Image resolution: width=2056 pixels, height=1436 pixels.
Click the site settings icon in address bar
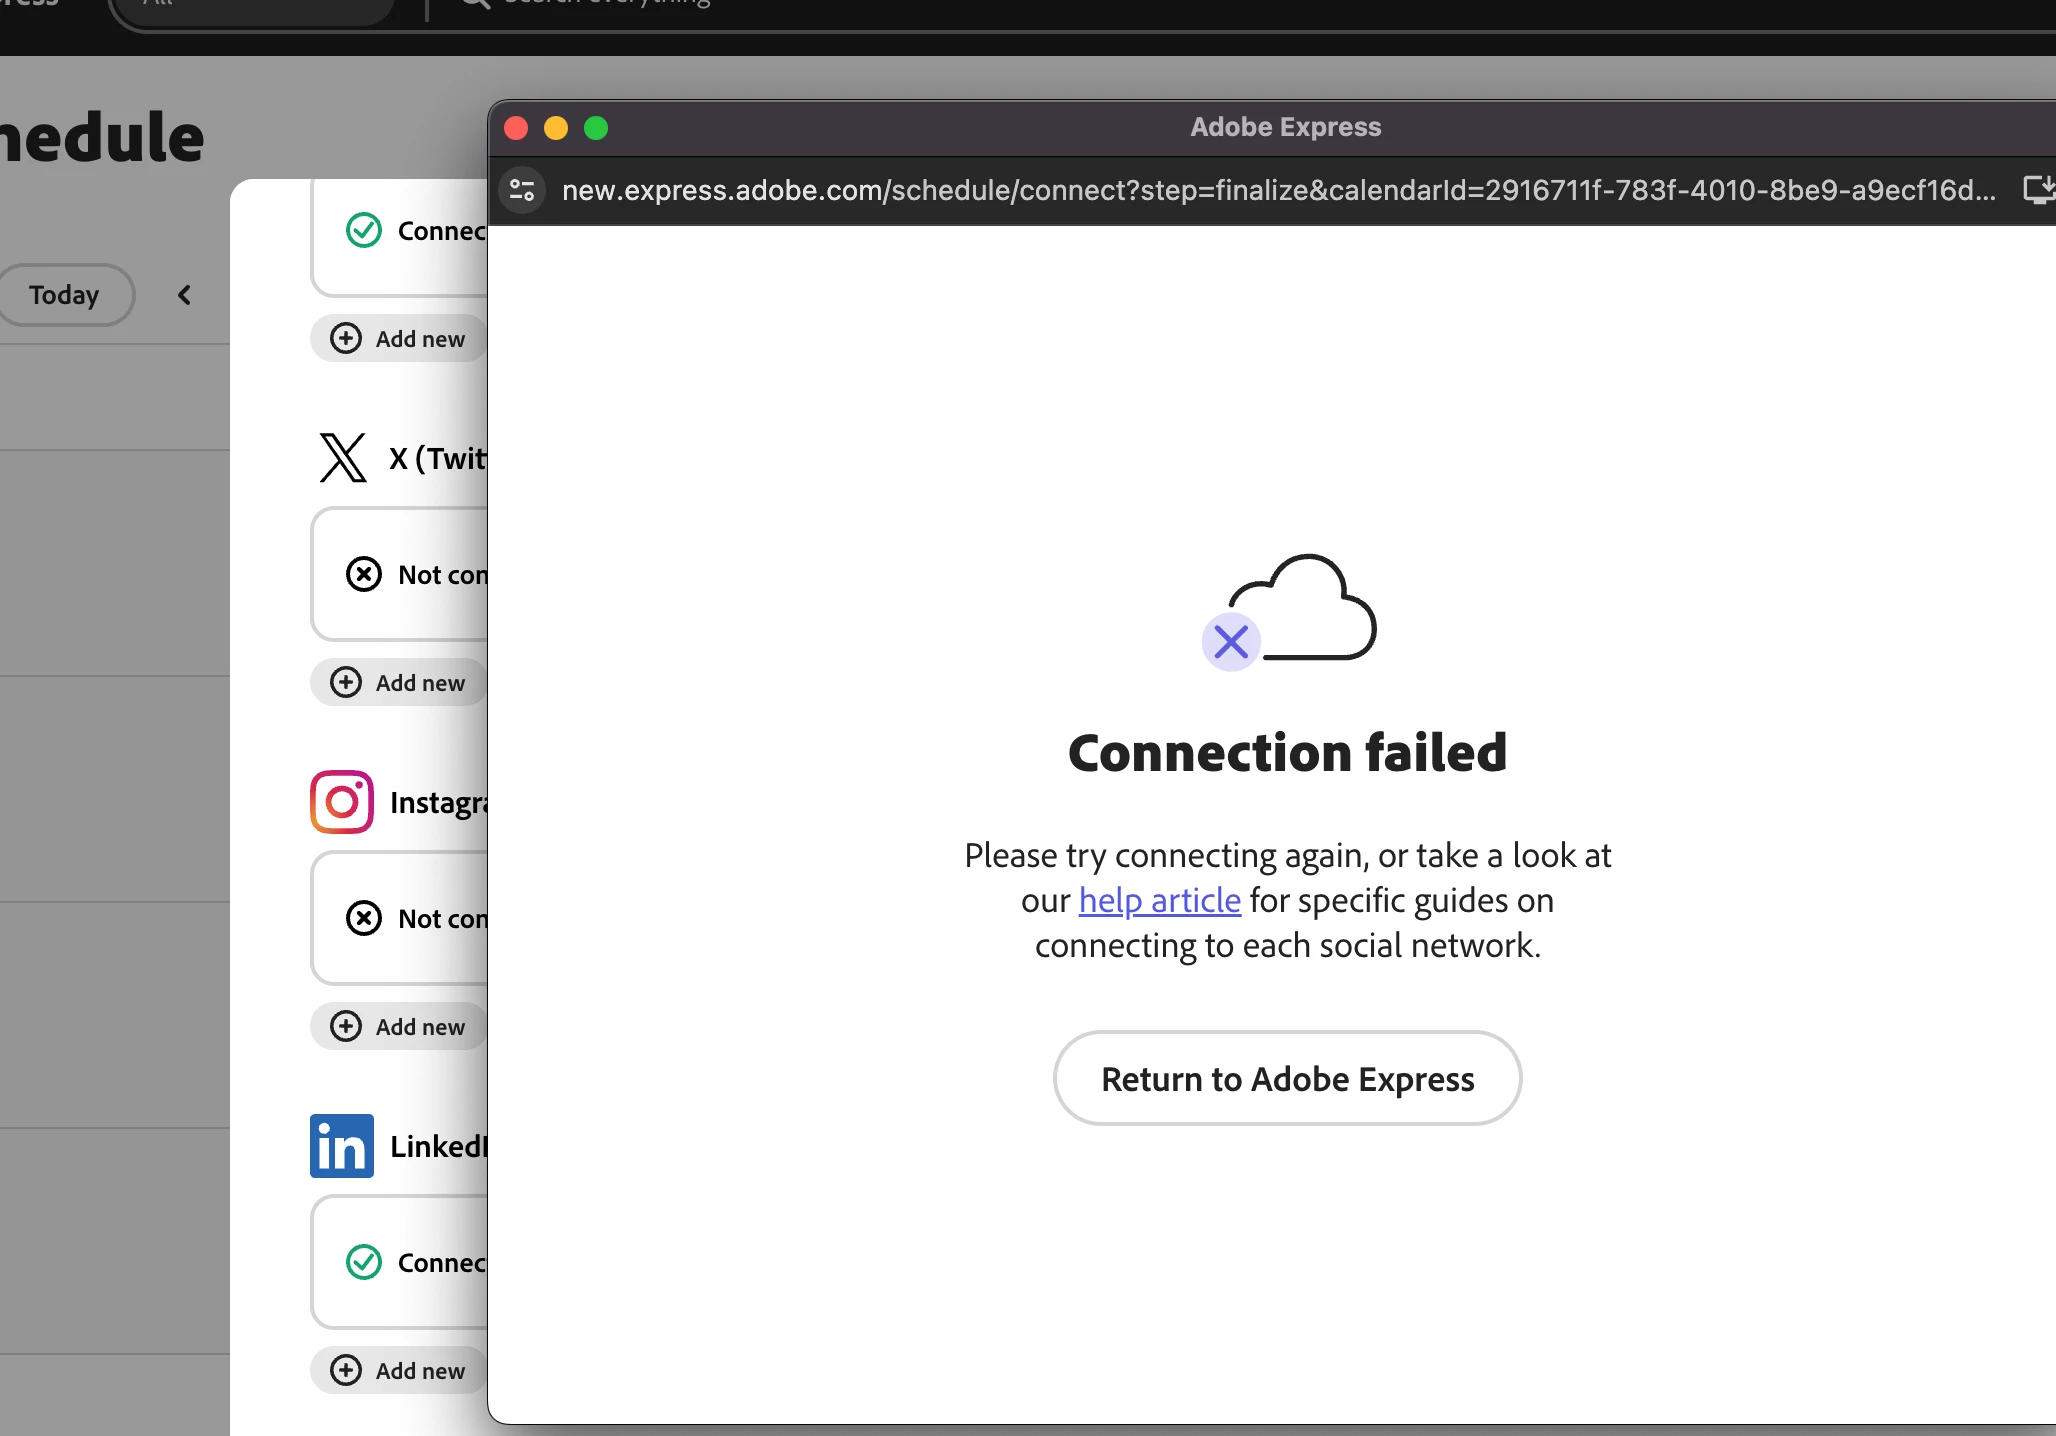click(522, 190)
